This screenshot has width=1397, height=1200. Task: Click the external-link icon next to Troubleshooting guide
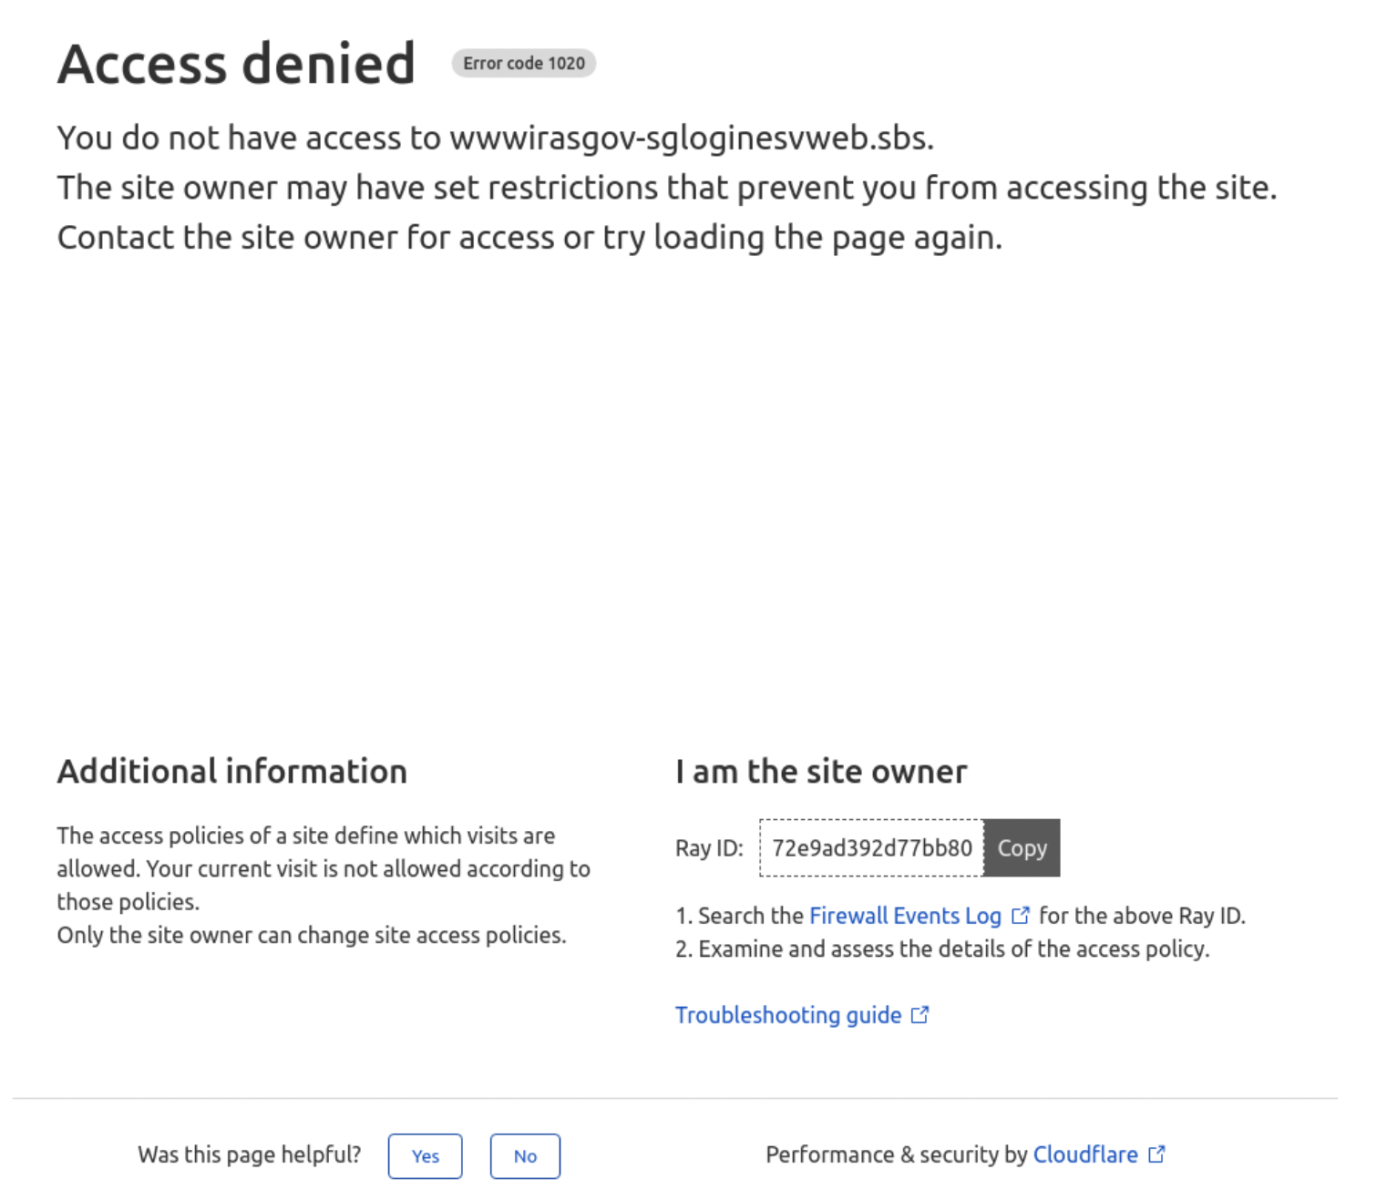920,1015
